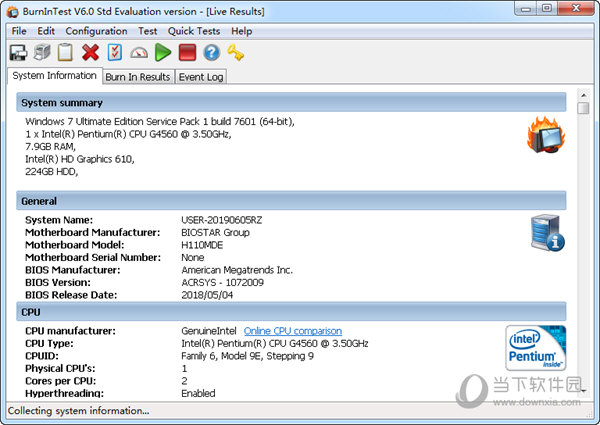Stop tests with the red square icon
This screenshot has height=425, width=600.
click(x=188, y=52)
